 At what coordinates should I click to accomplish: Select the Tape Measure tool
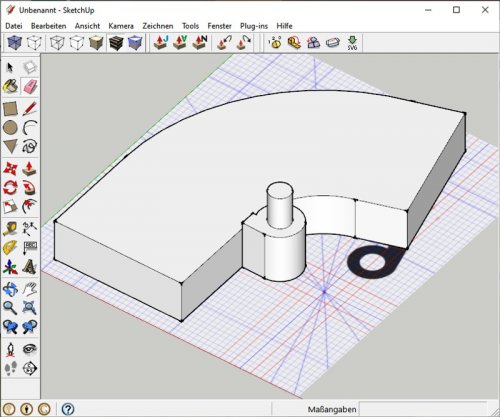point(10,229)
